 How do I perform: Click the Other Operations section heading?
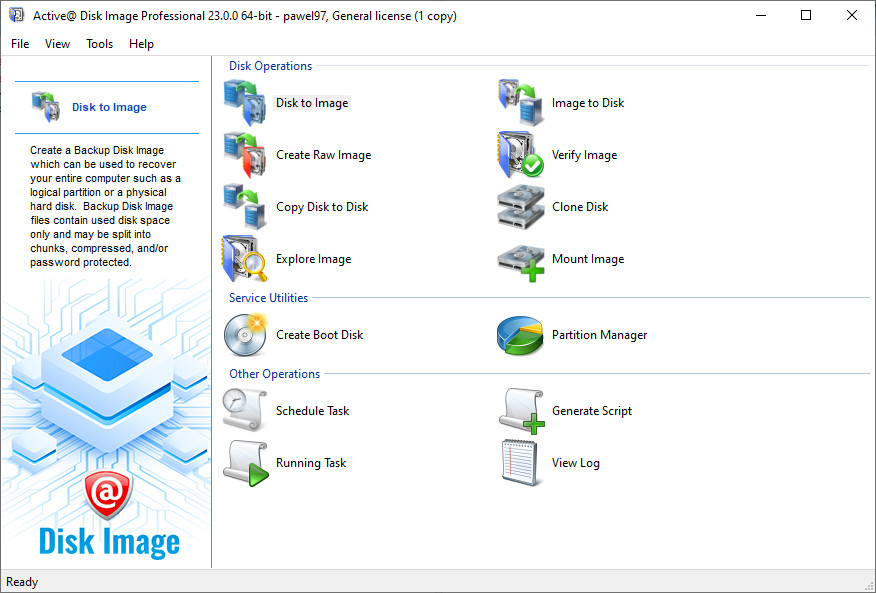click(x=274, y=374)
